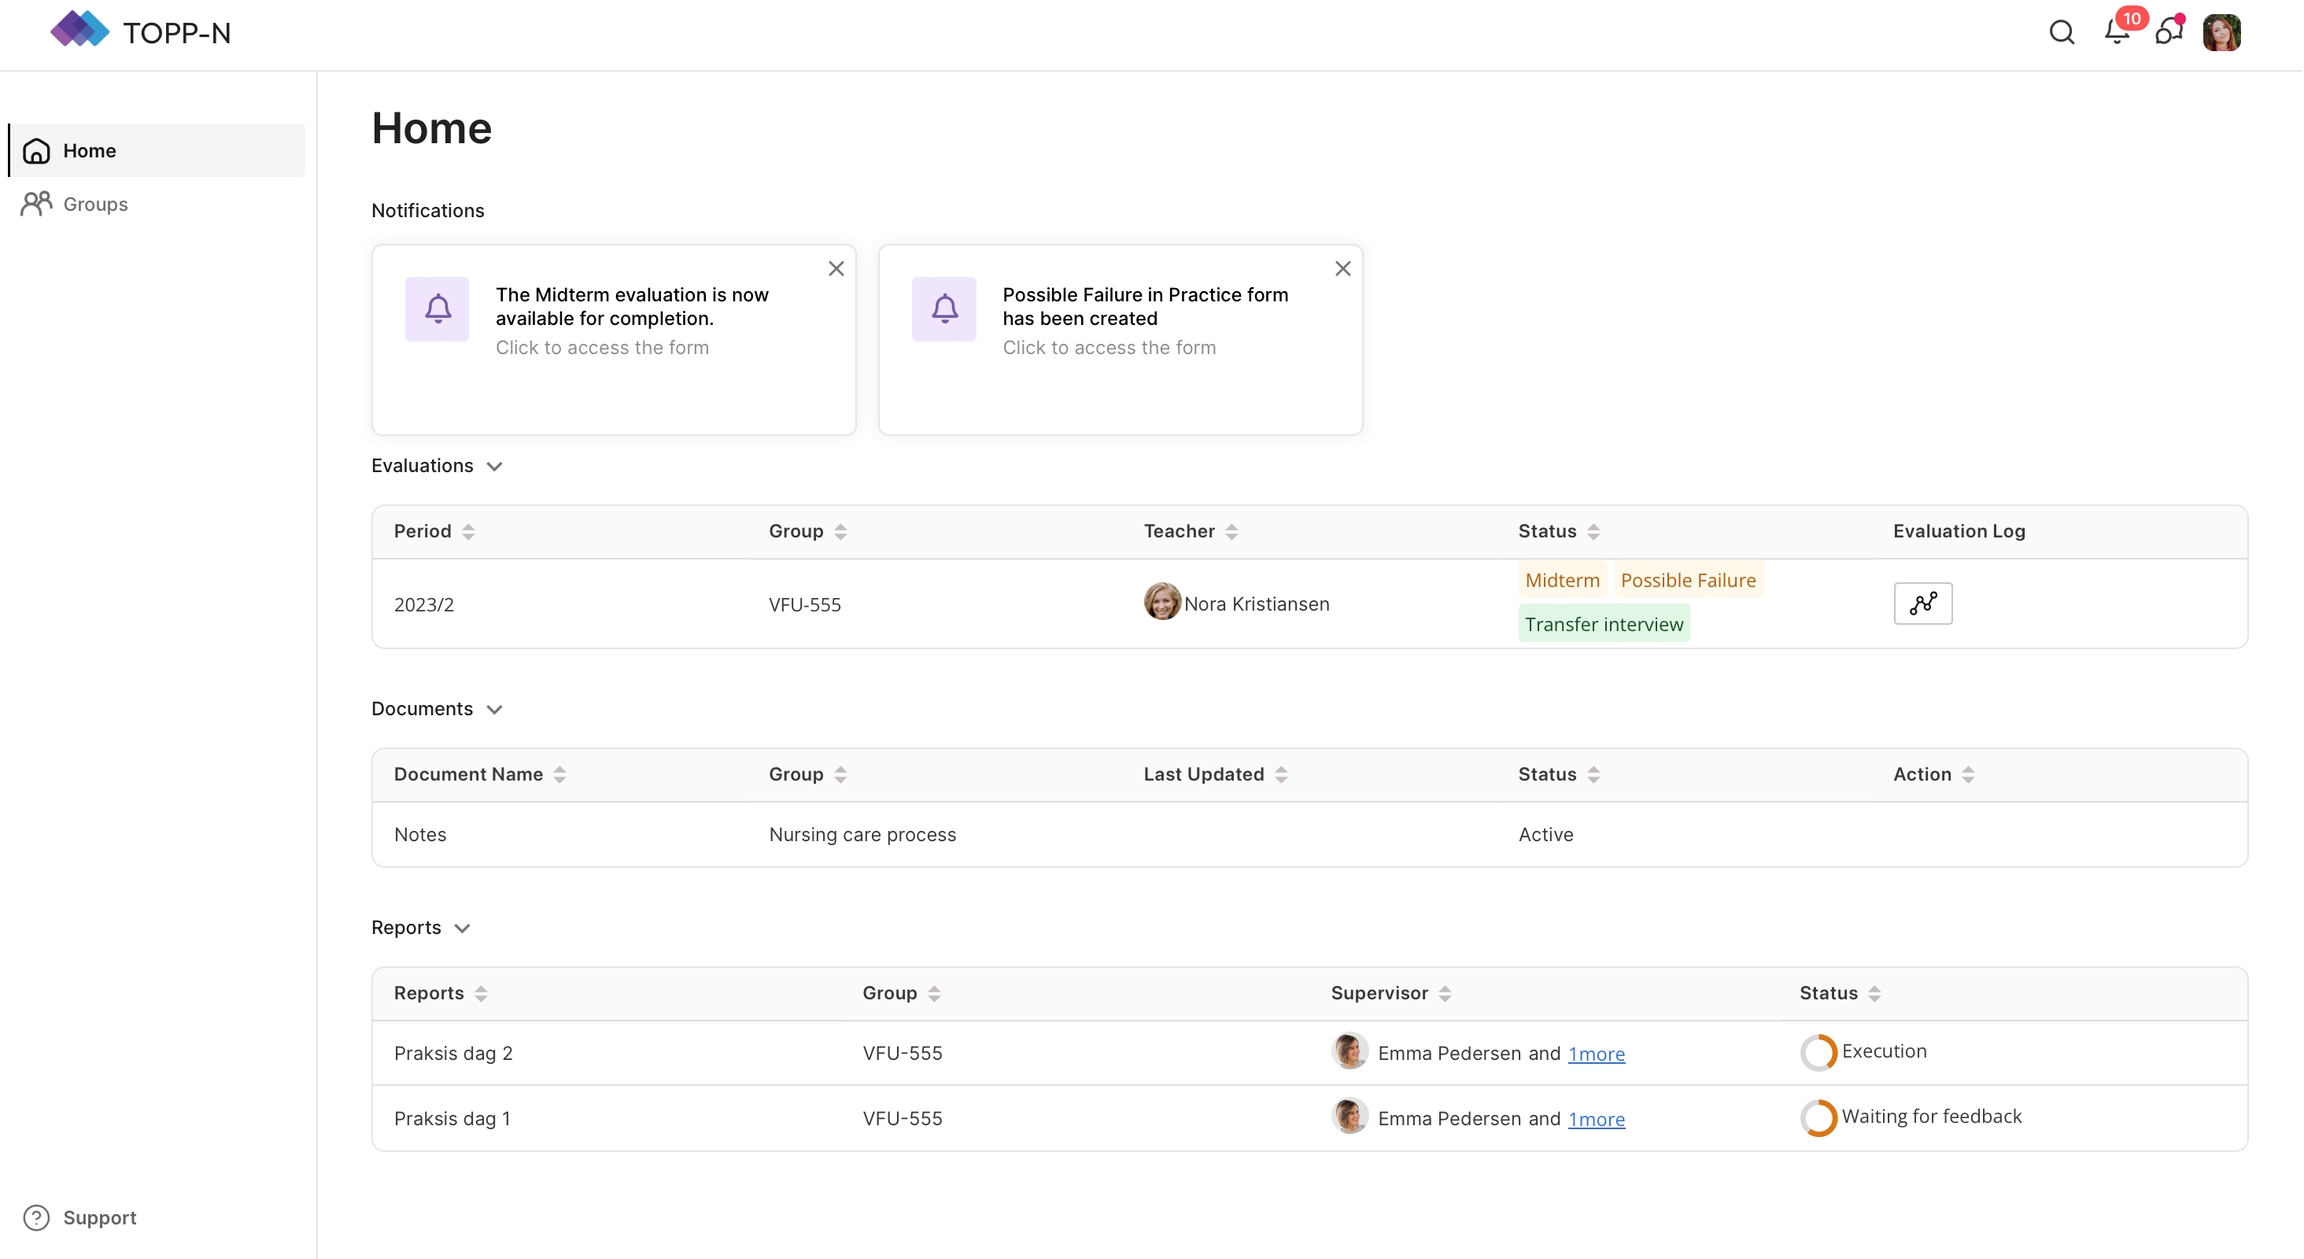Open the search icon in header

[x=2061, y=33]
